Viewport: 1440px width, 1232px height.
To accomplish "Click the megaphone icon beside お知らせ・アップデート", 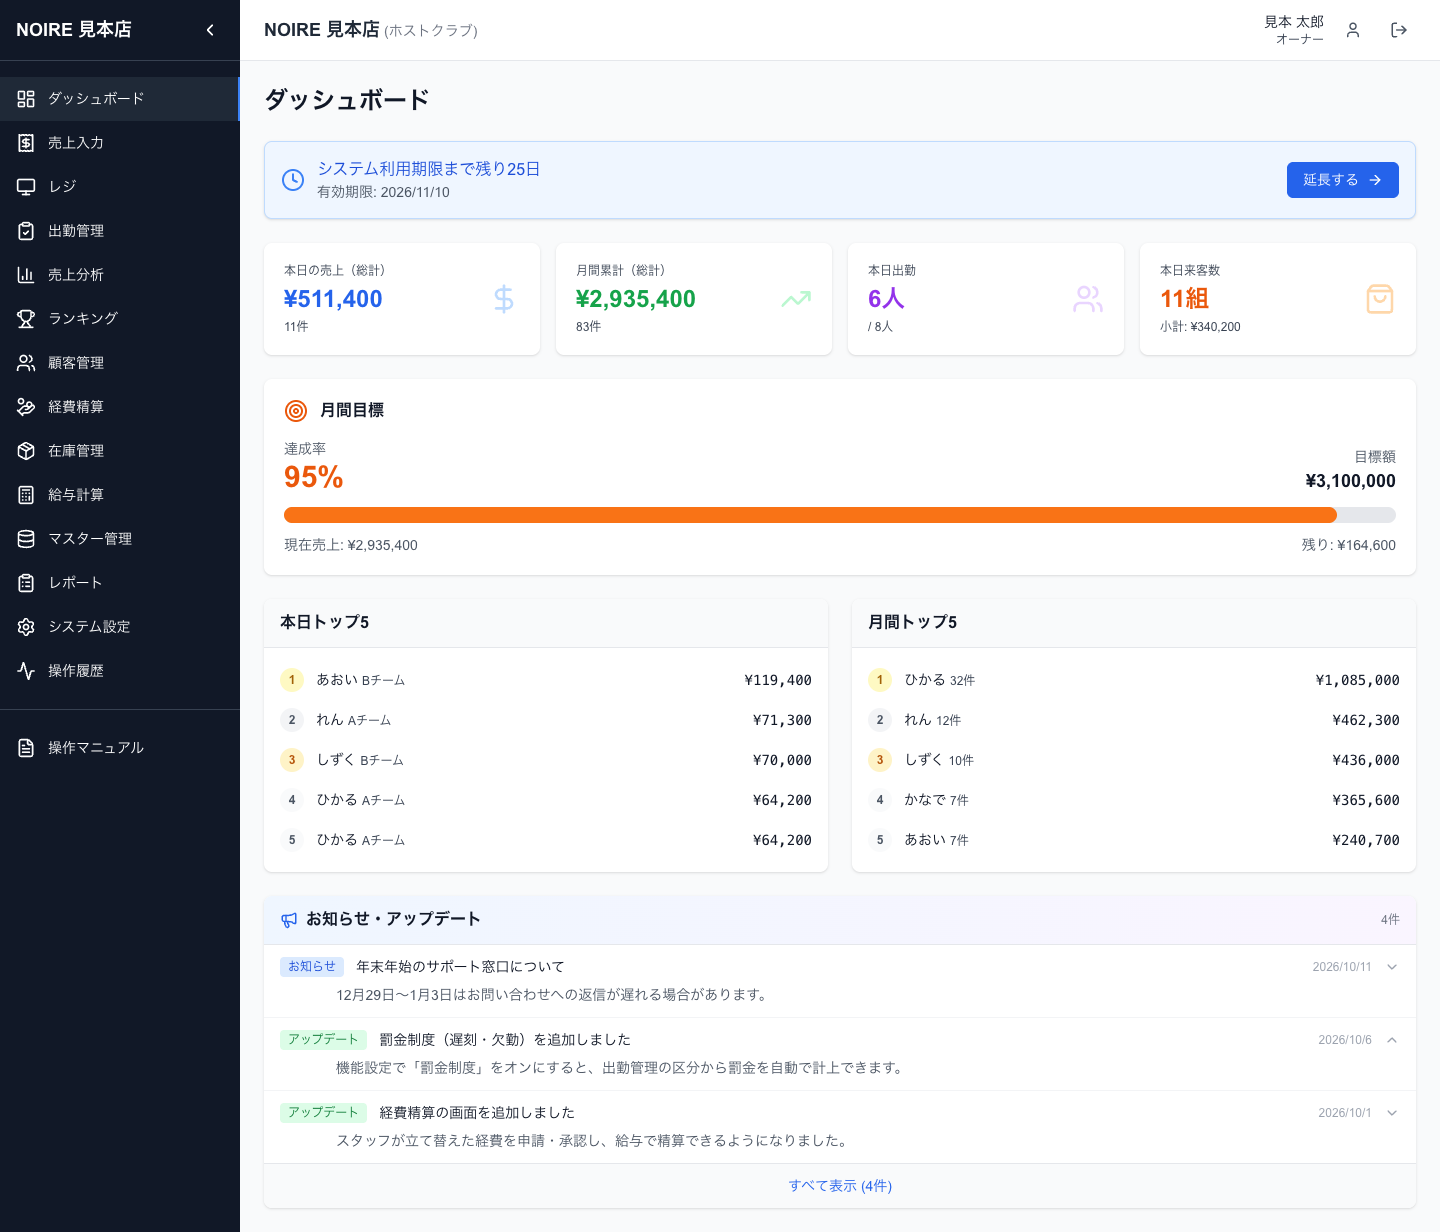I will [289, 920].
